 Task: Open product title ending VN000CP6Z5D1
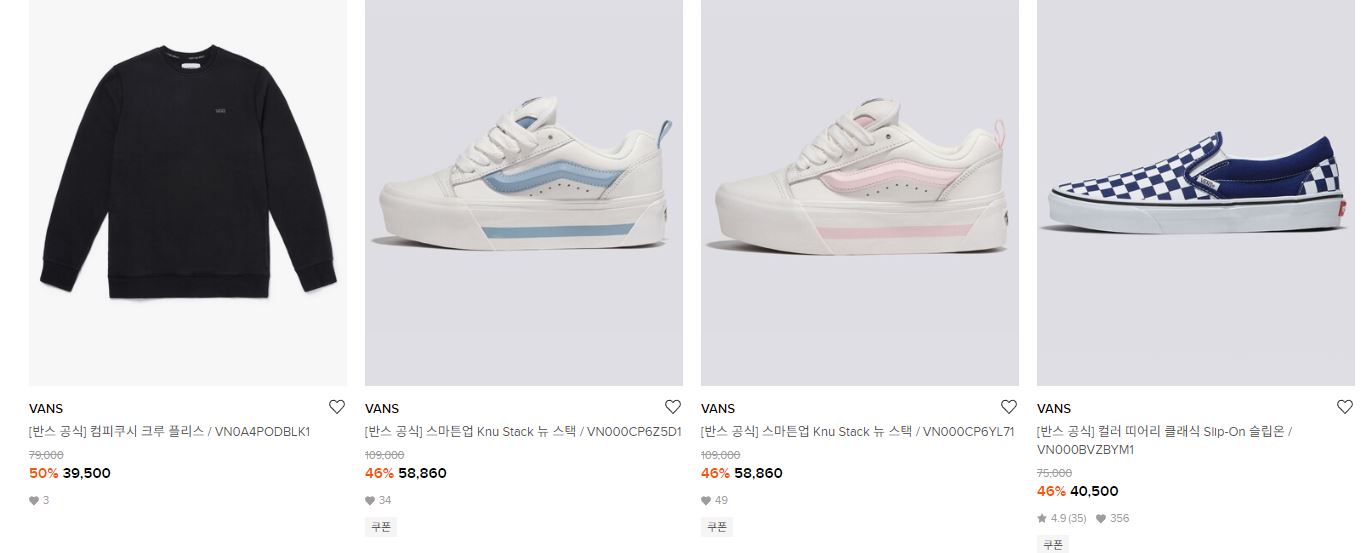pos(523,432)
